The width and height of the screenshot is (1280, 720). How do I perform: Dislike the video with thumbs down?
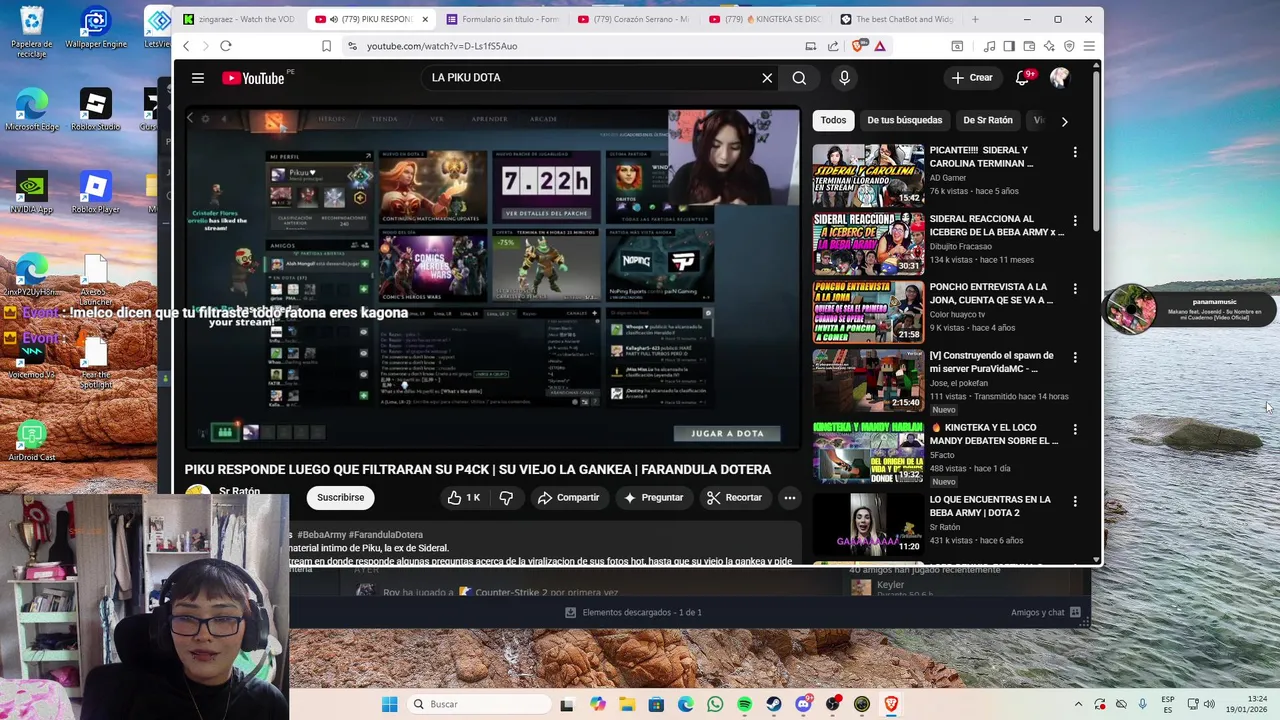506,497
